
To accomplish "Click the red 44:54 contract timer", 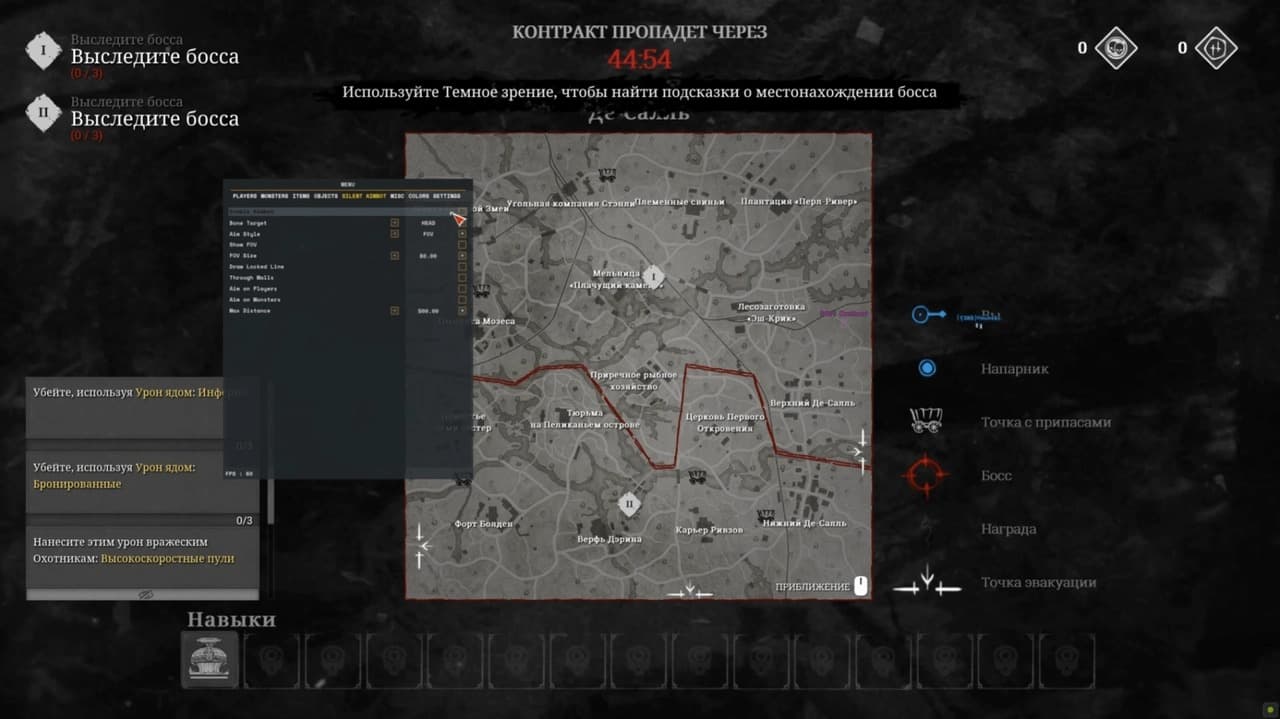I will click(x=640, y=59).
